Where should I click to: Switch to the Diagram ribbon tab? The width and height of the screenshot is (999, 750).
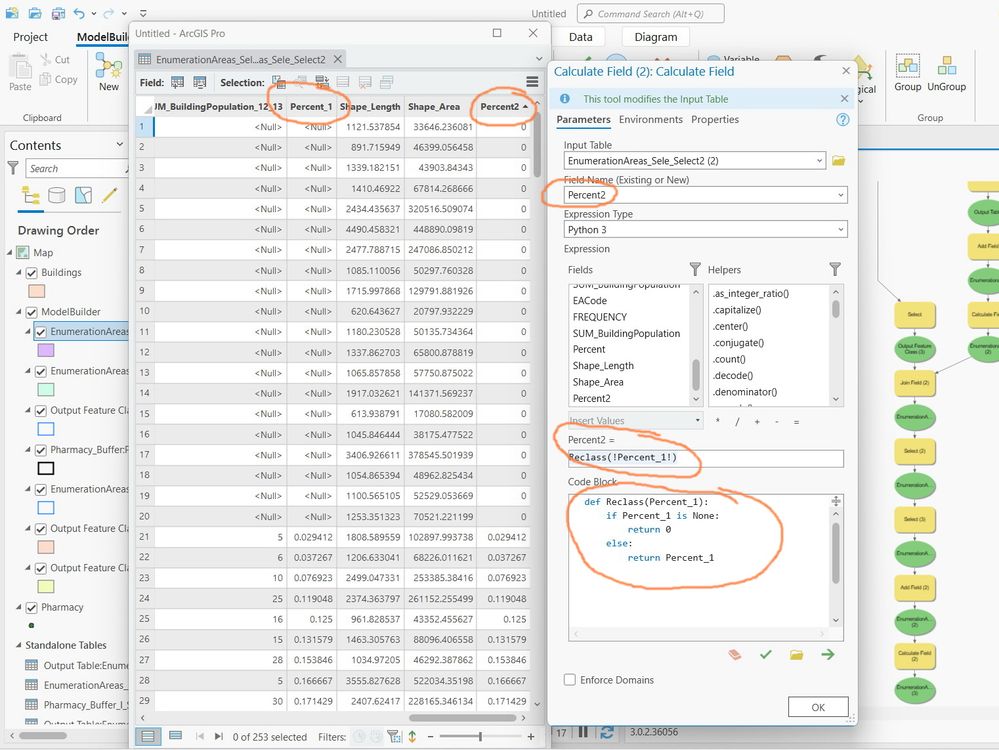656,37
